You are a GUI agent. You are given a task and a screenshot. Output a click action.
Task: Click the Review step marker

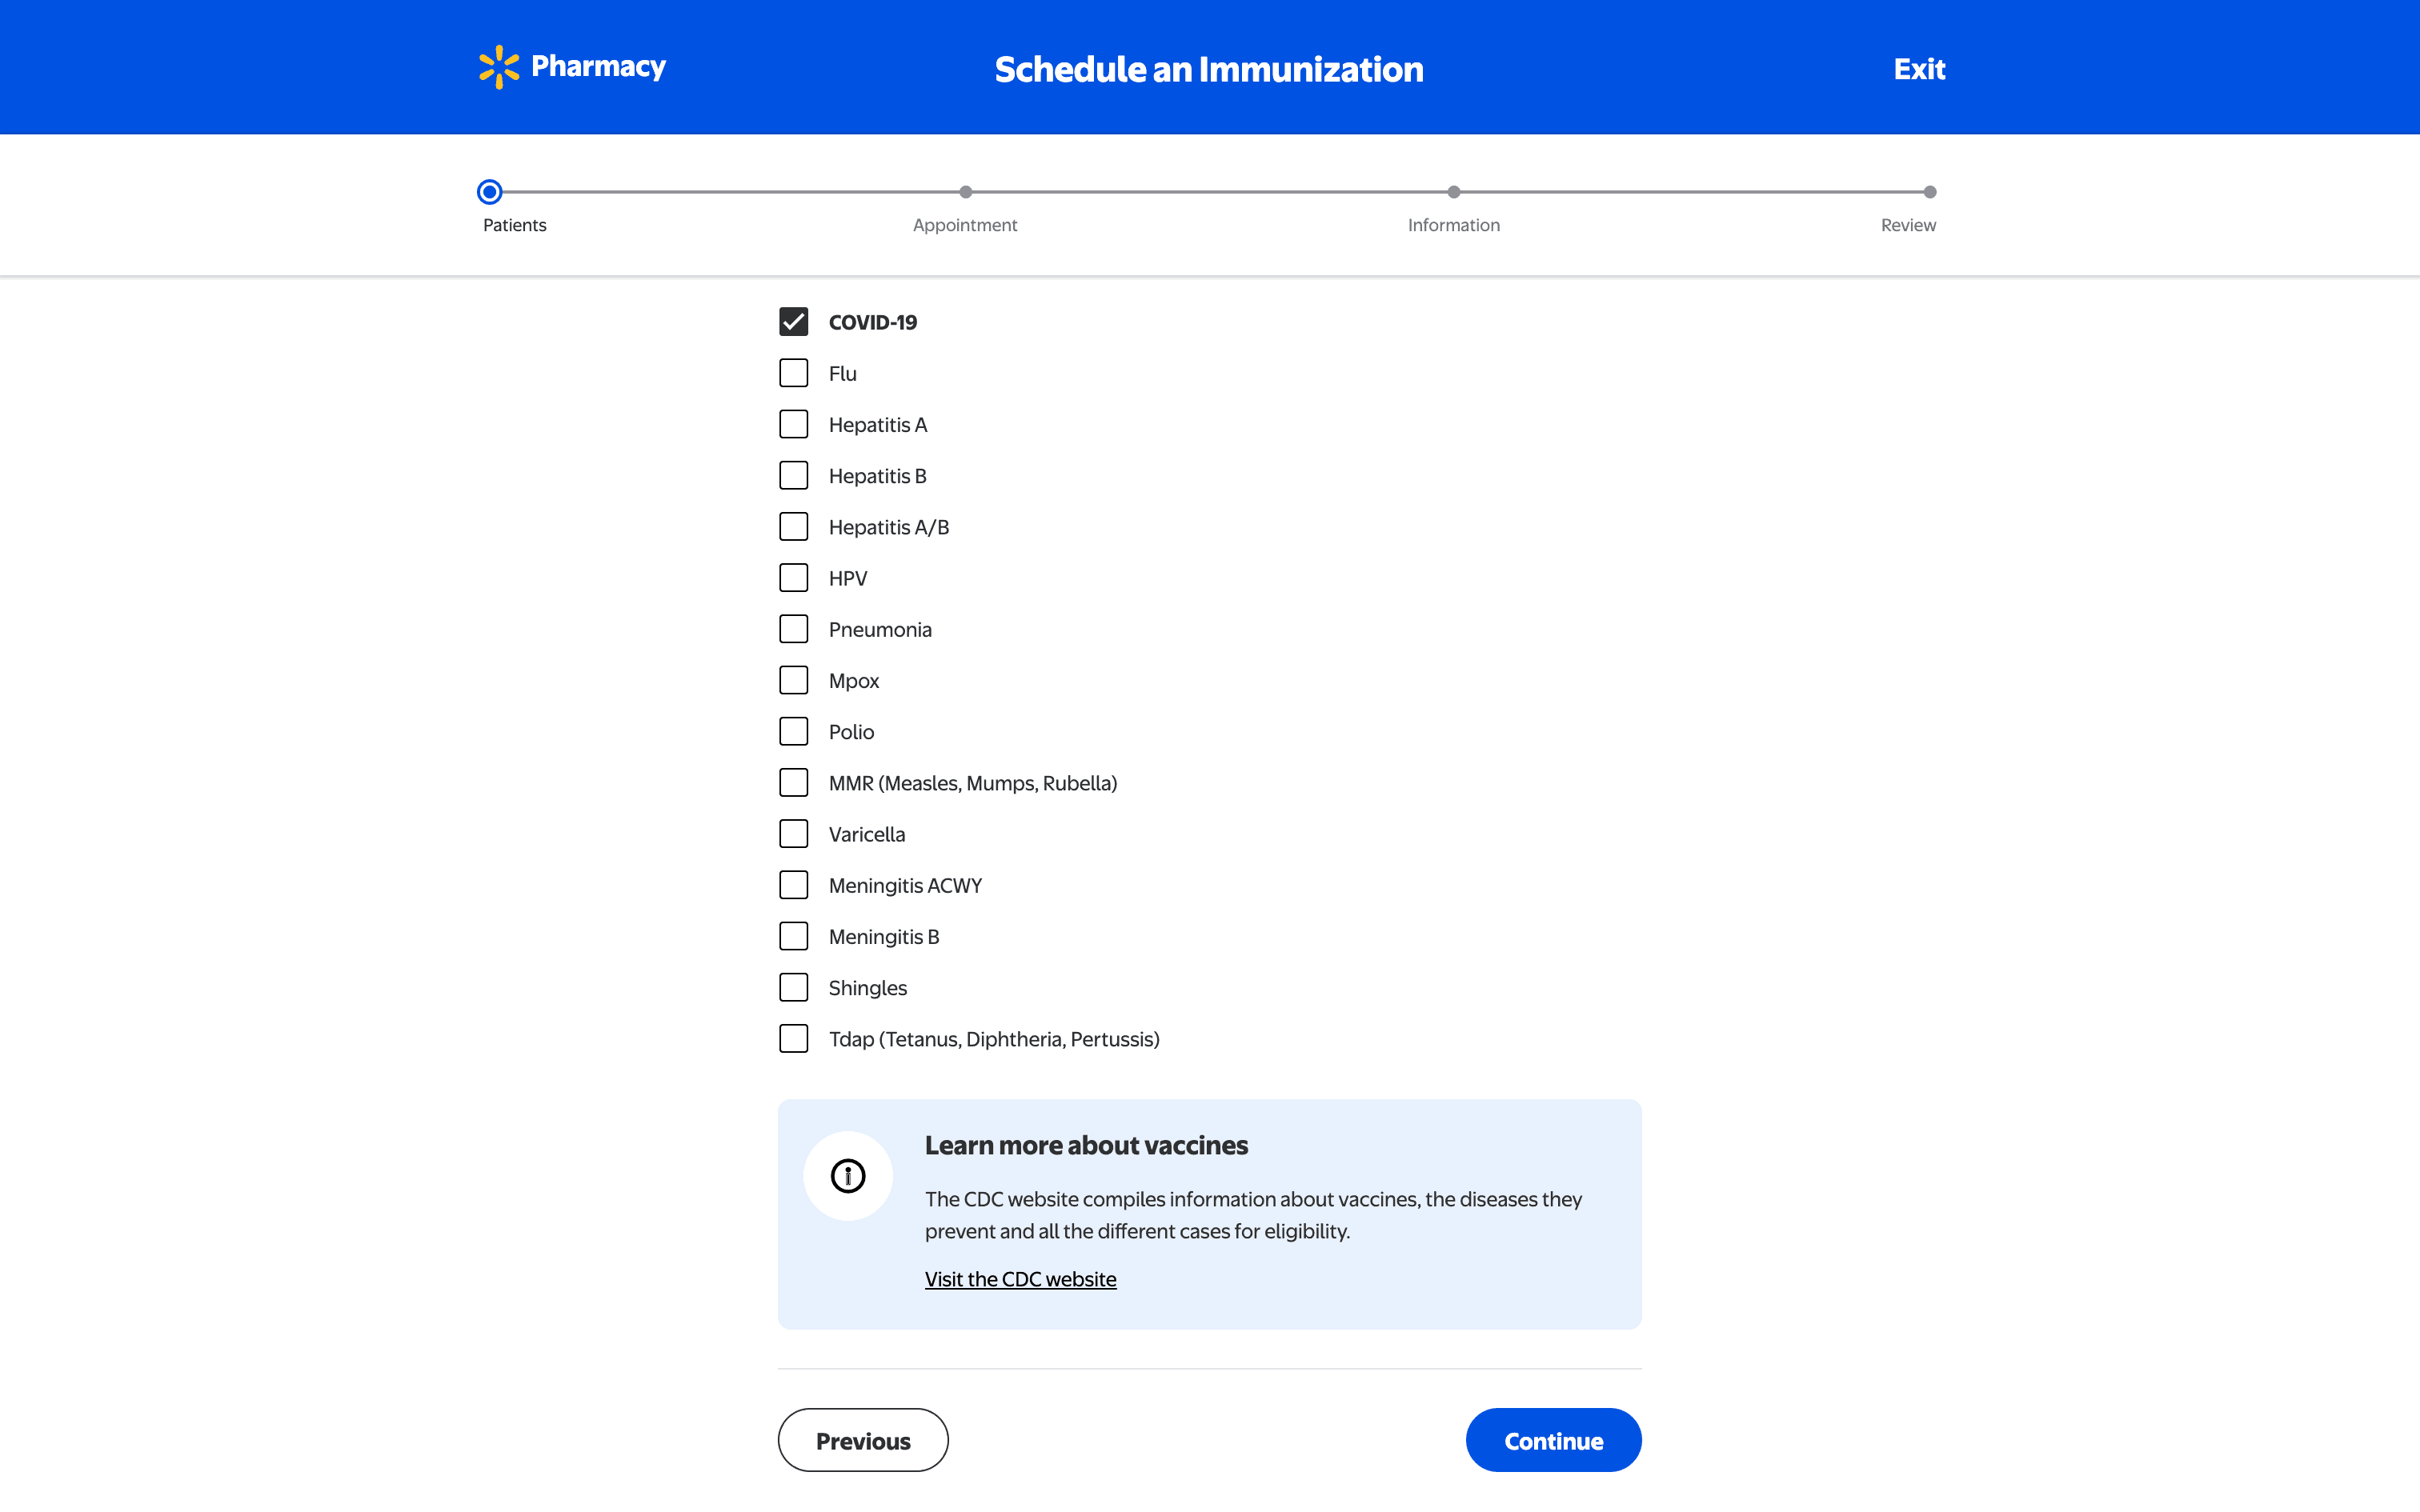pyautogui.click(x=1929, y=192)
